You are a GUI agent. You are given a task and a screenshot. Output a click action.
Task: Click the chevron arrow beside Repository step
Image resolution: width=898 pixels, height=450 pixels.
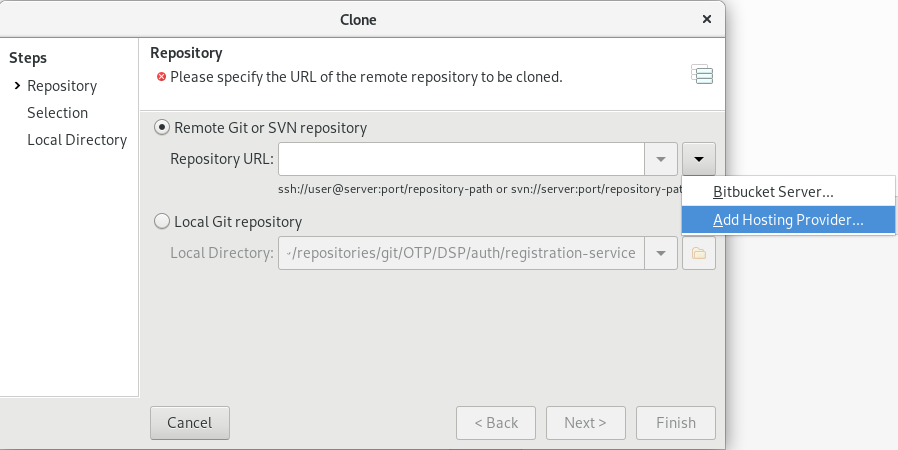pyautogui.click(x=17, y=85)
